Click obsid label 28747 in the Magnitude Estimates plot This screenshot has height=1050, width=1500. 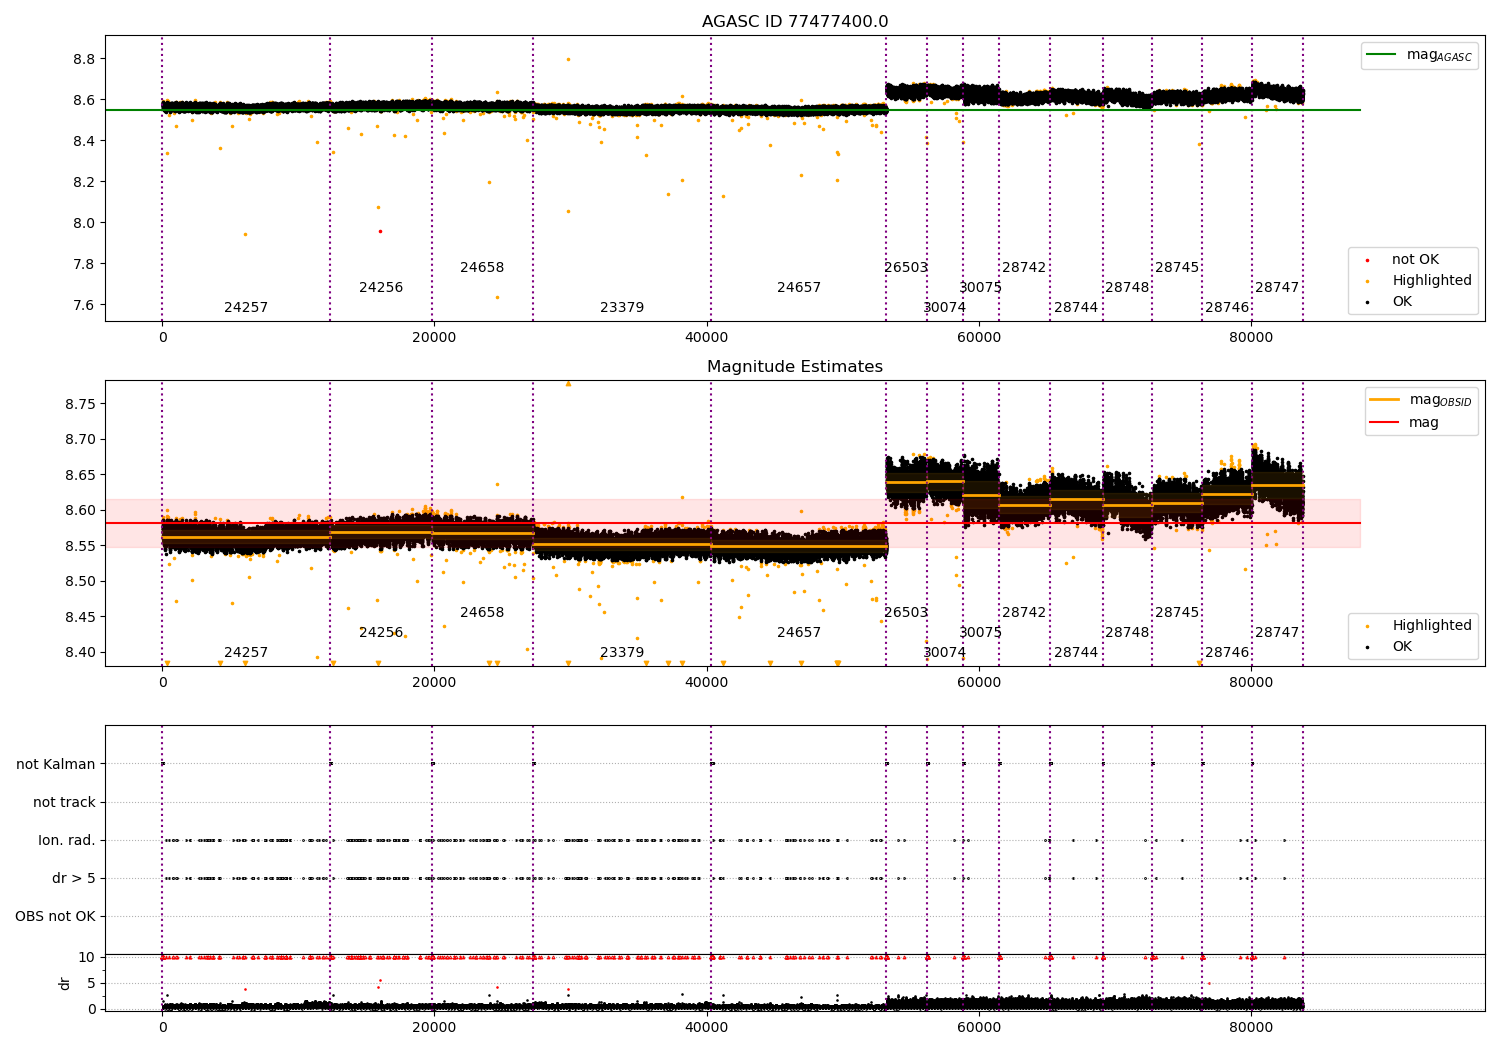click(1277, 633)
